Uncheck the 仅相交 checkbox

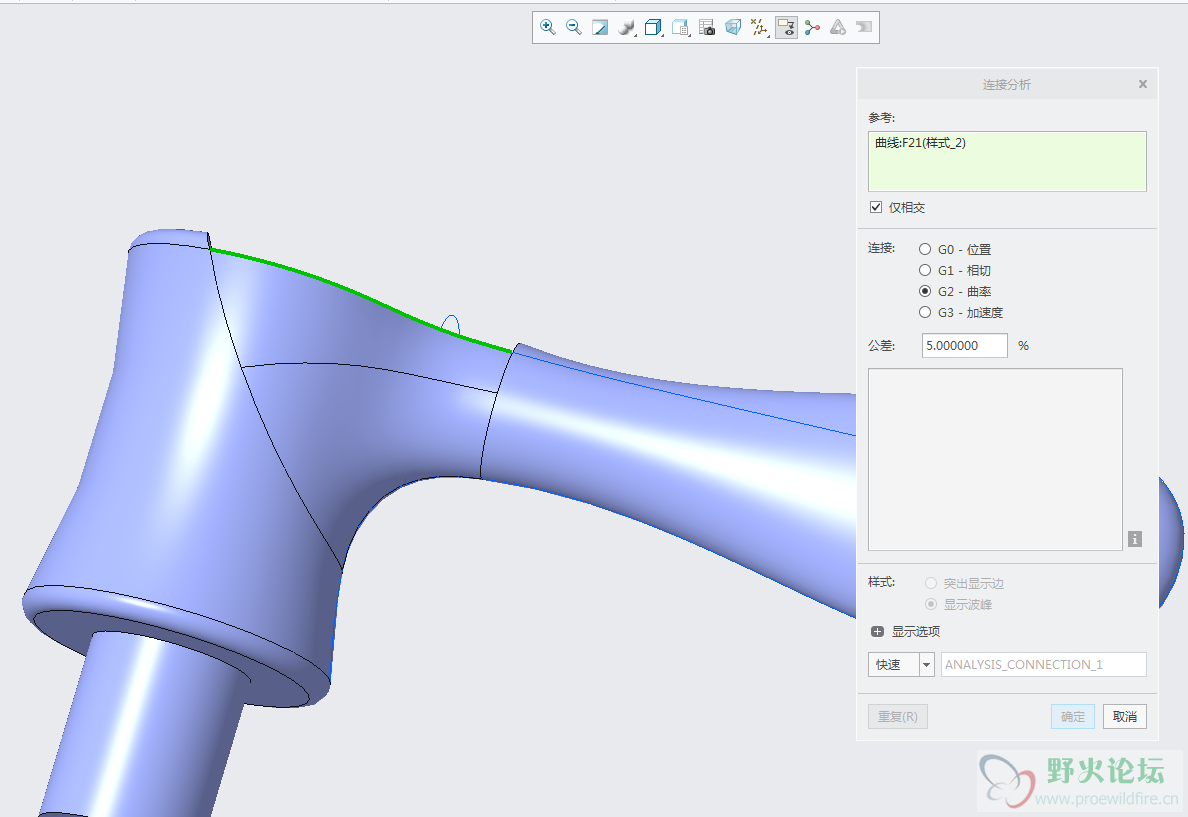pos(876,207)
